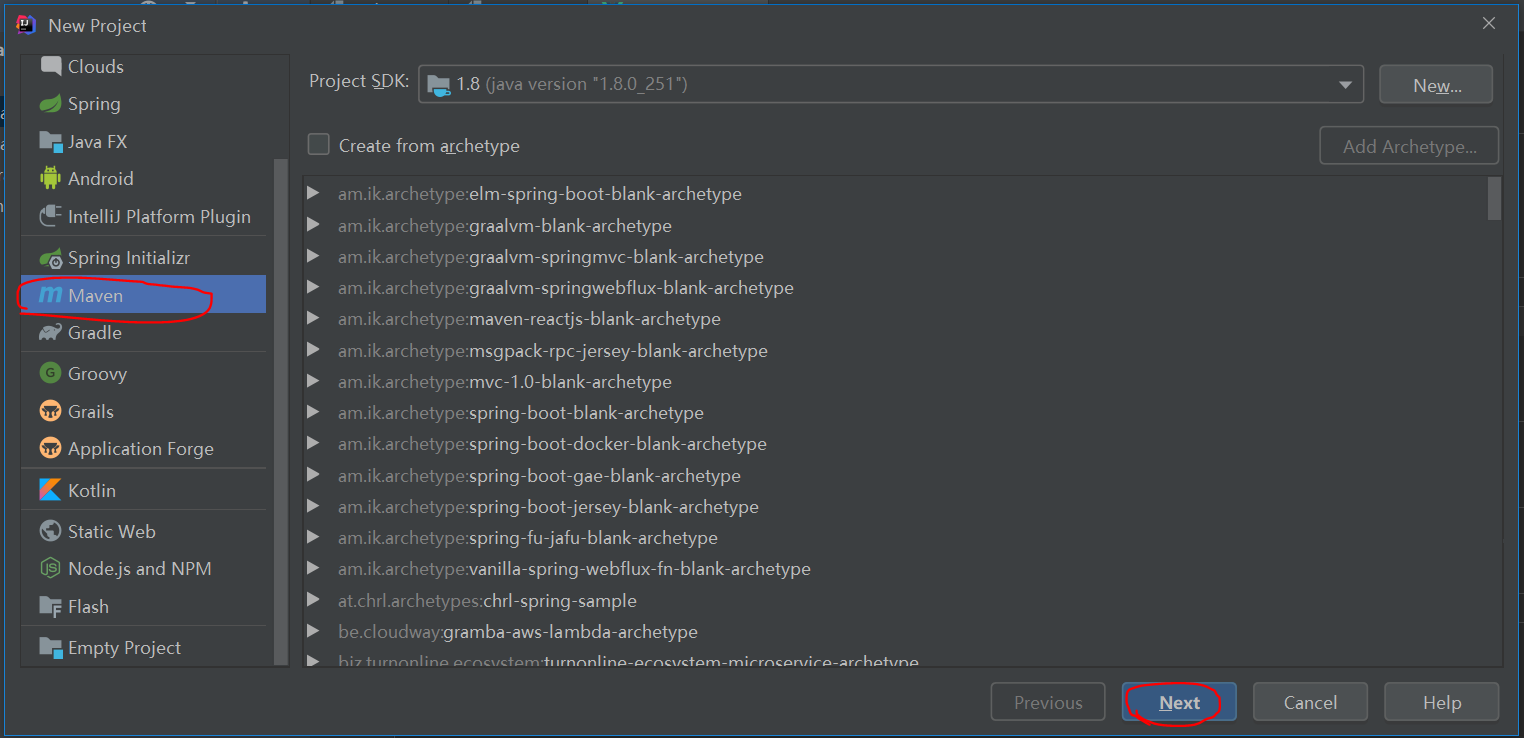The width and height of the screenshot is (1524, 738).
Task: Cancel the New Project dialog
Action: click(x=1310, y=702)
